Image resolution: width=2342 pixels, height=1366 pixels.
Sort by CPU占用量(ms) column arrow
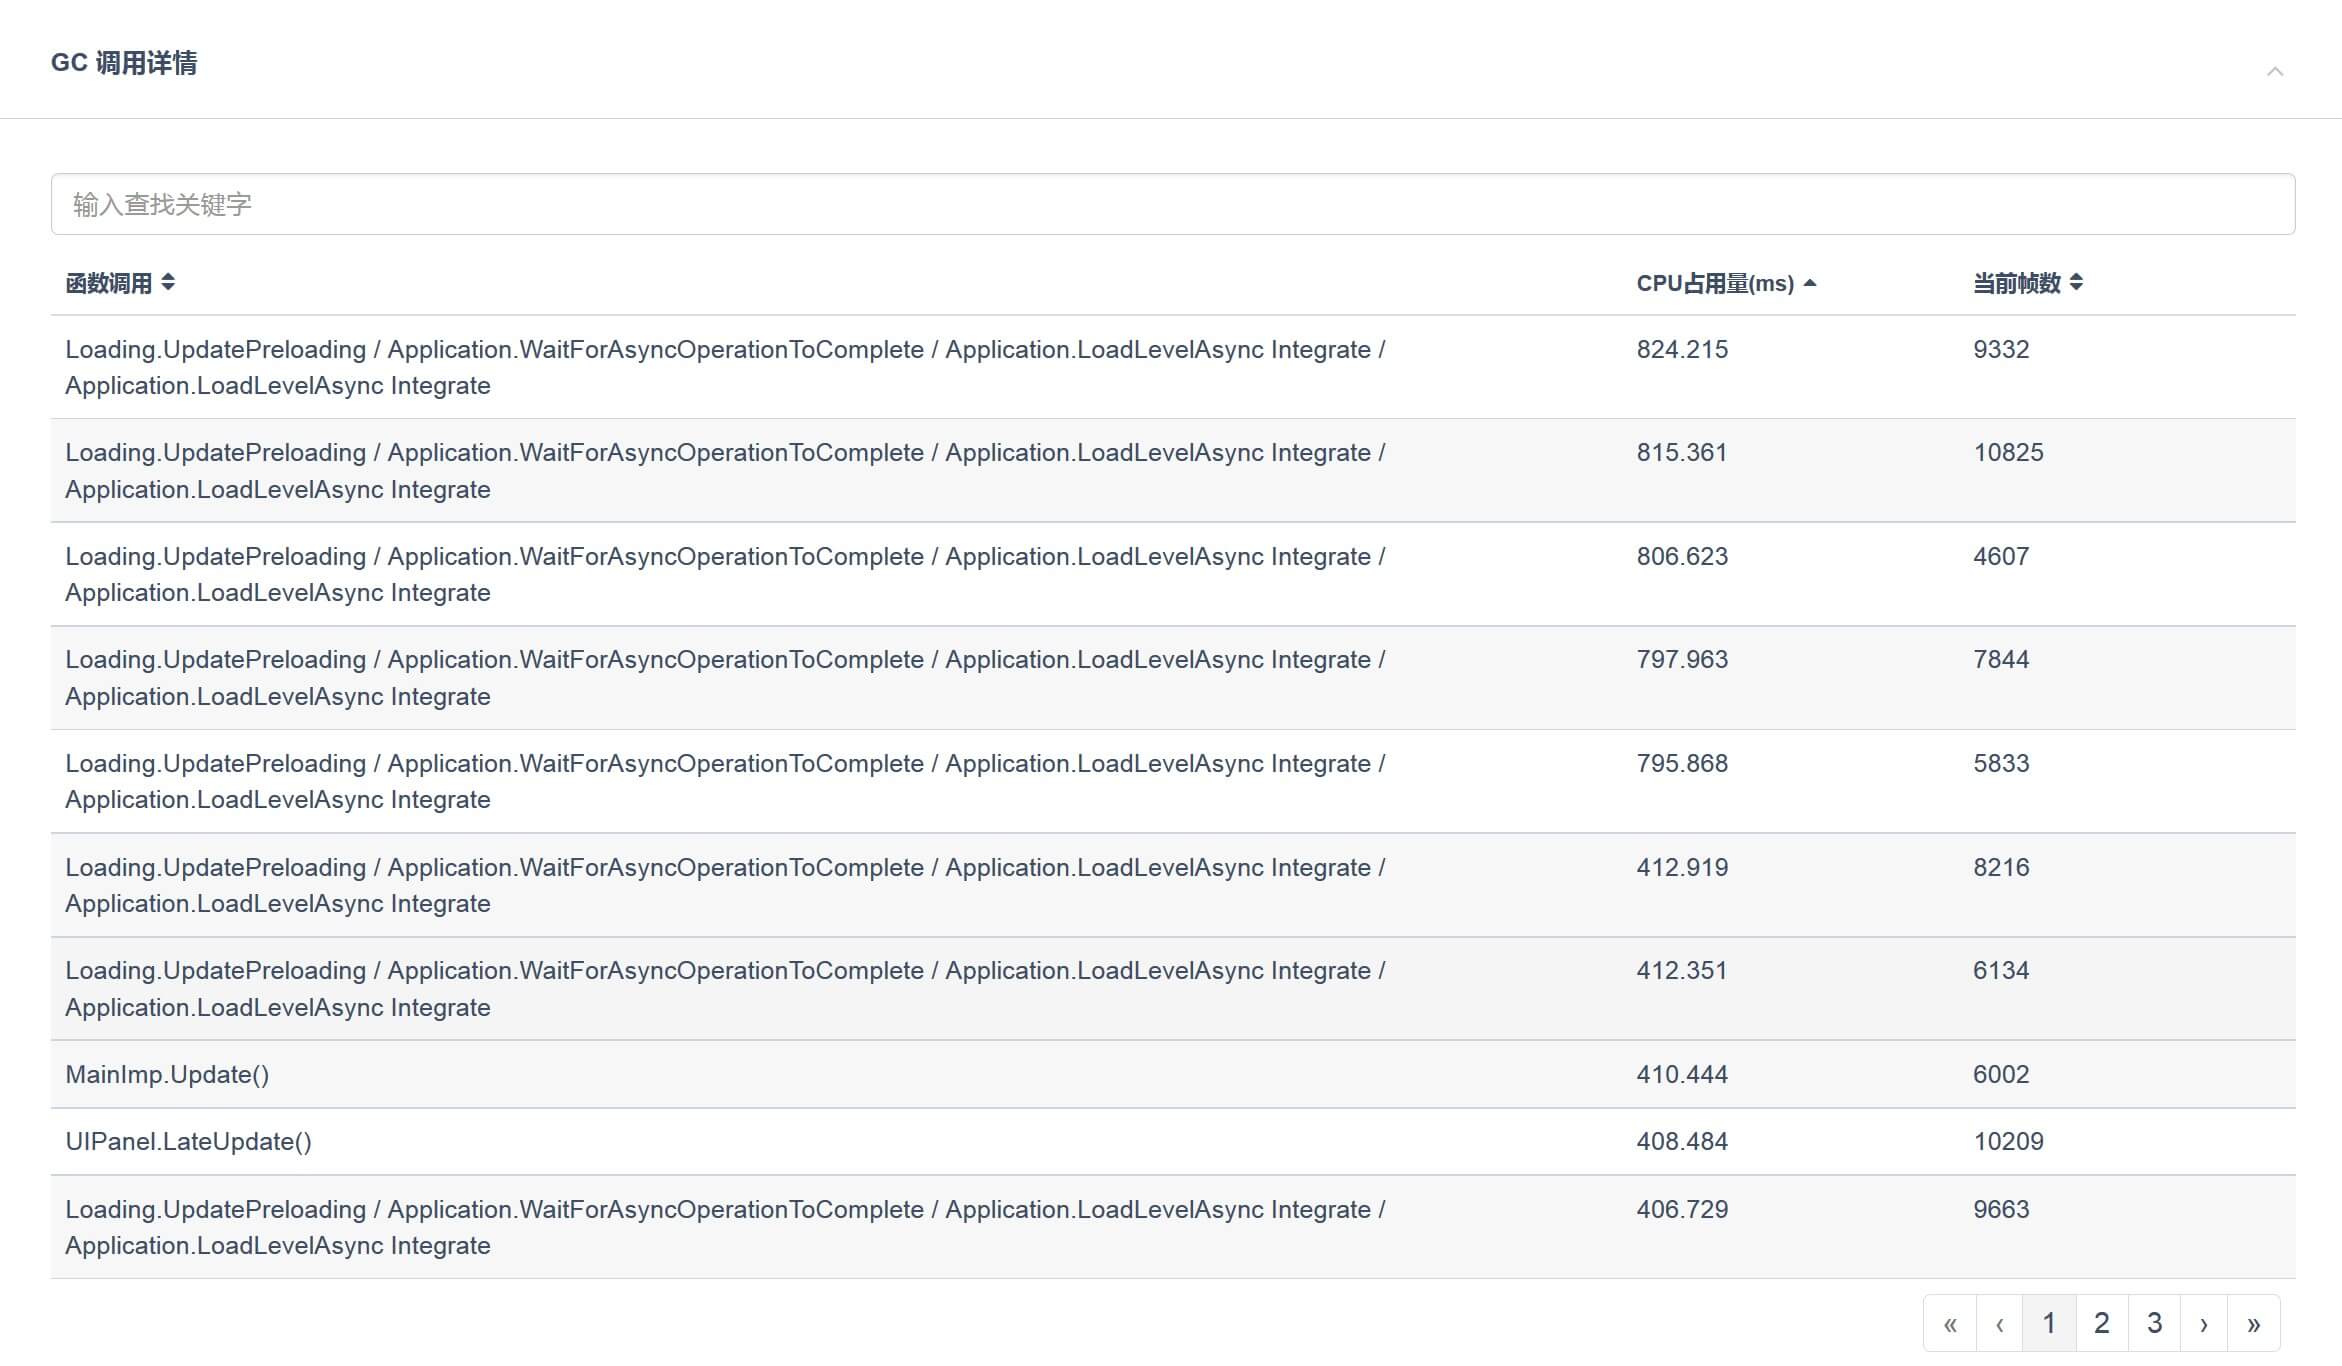pos(1809,284)
